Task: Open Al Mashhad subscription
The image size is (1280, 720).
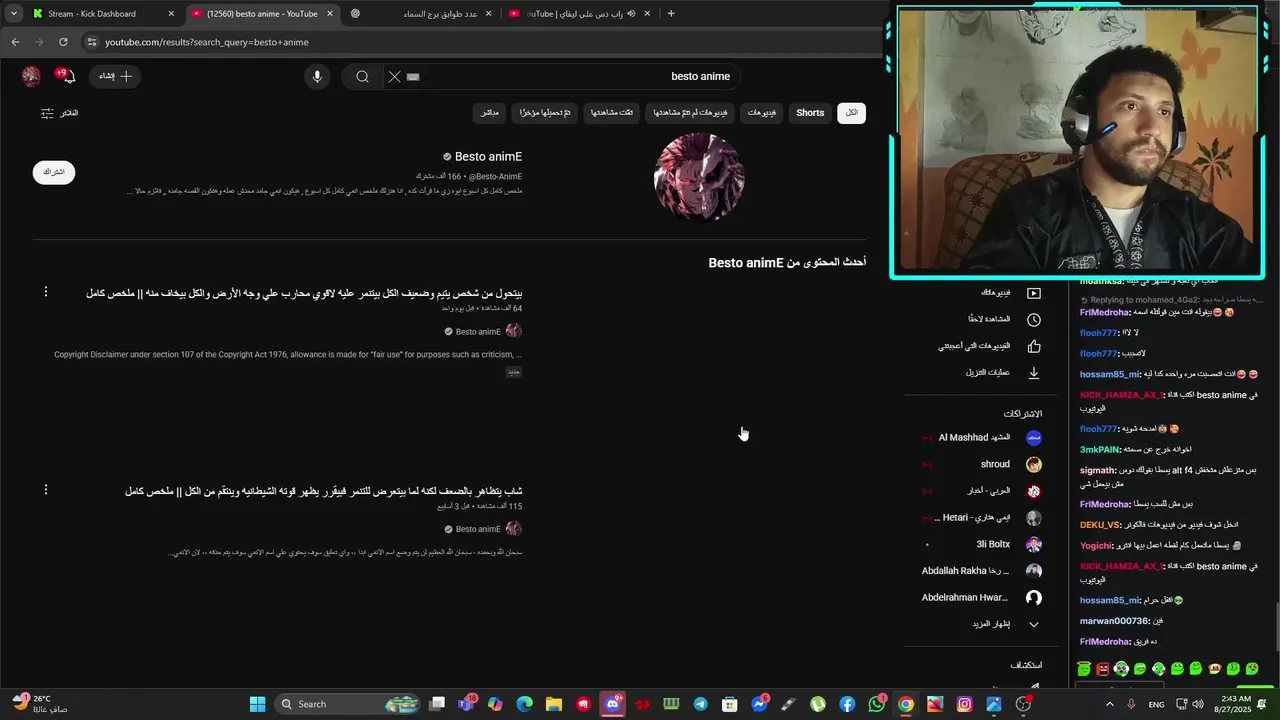Action: (x=980, y=438)
